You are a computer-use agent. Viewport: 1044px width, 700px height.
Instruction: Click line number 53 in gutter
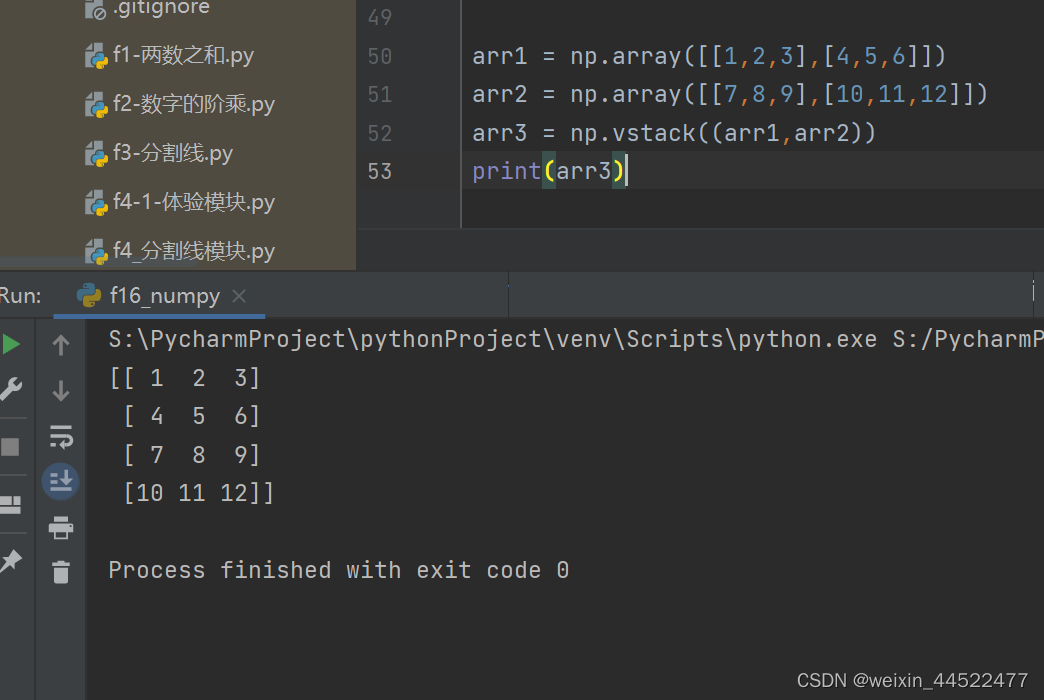[380, 171]
